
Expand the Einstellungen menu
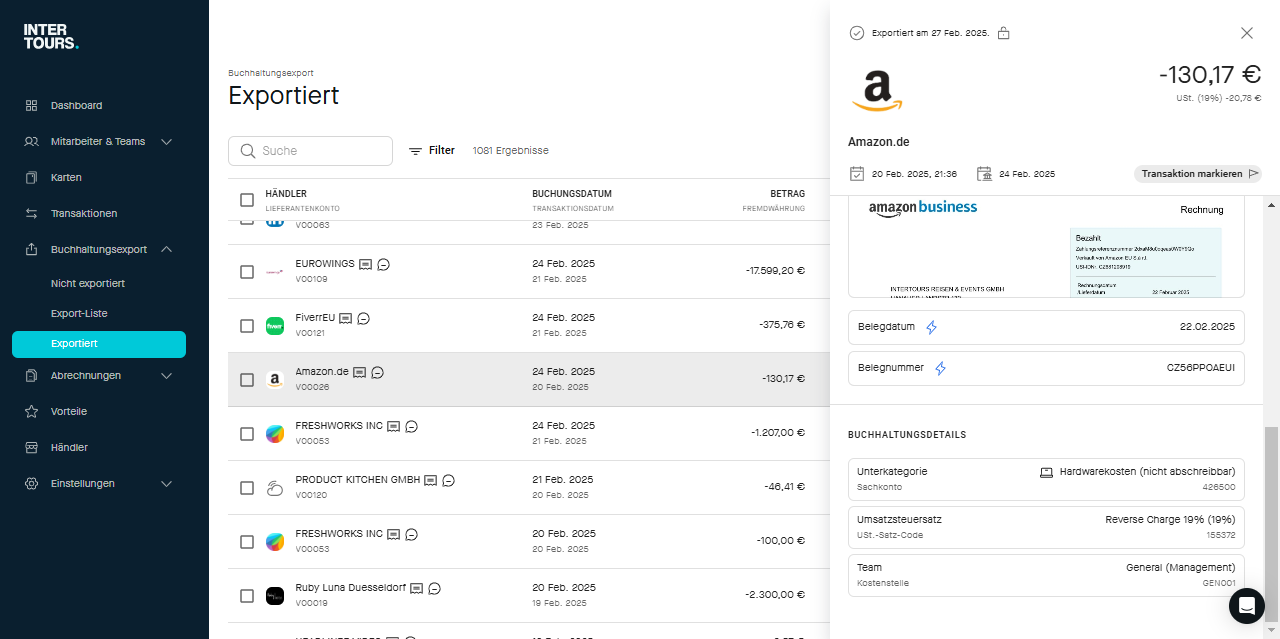point(166,483)
